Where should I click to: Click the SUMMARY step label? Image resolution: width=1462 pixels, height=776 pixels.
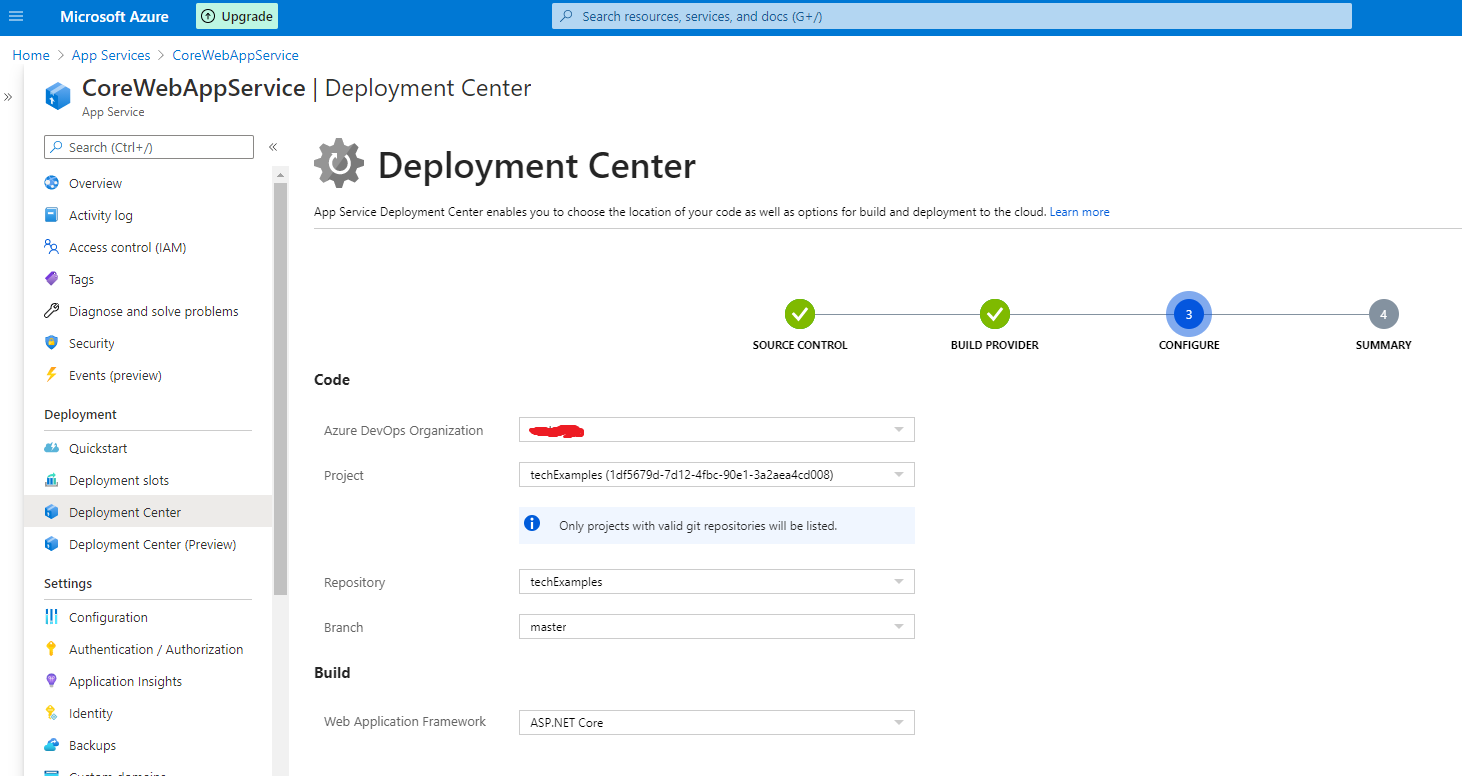pyautogui.click(x=1384, y=345)
